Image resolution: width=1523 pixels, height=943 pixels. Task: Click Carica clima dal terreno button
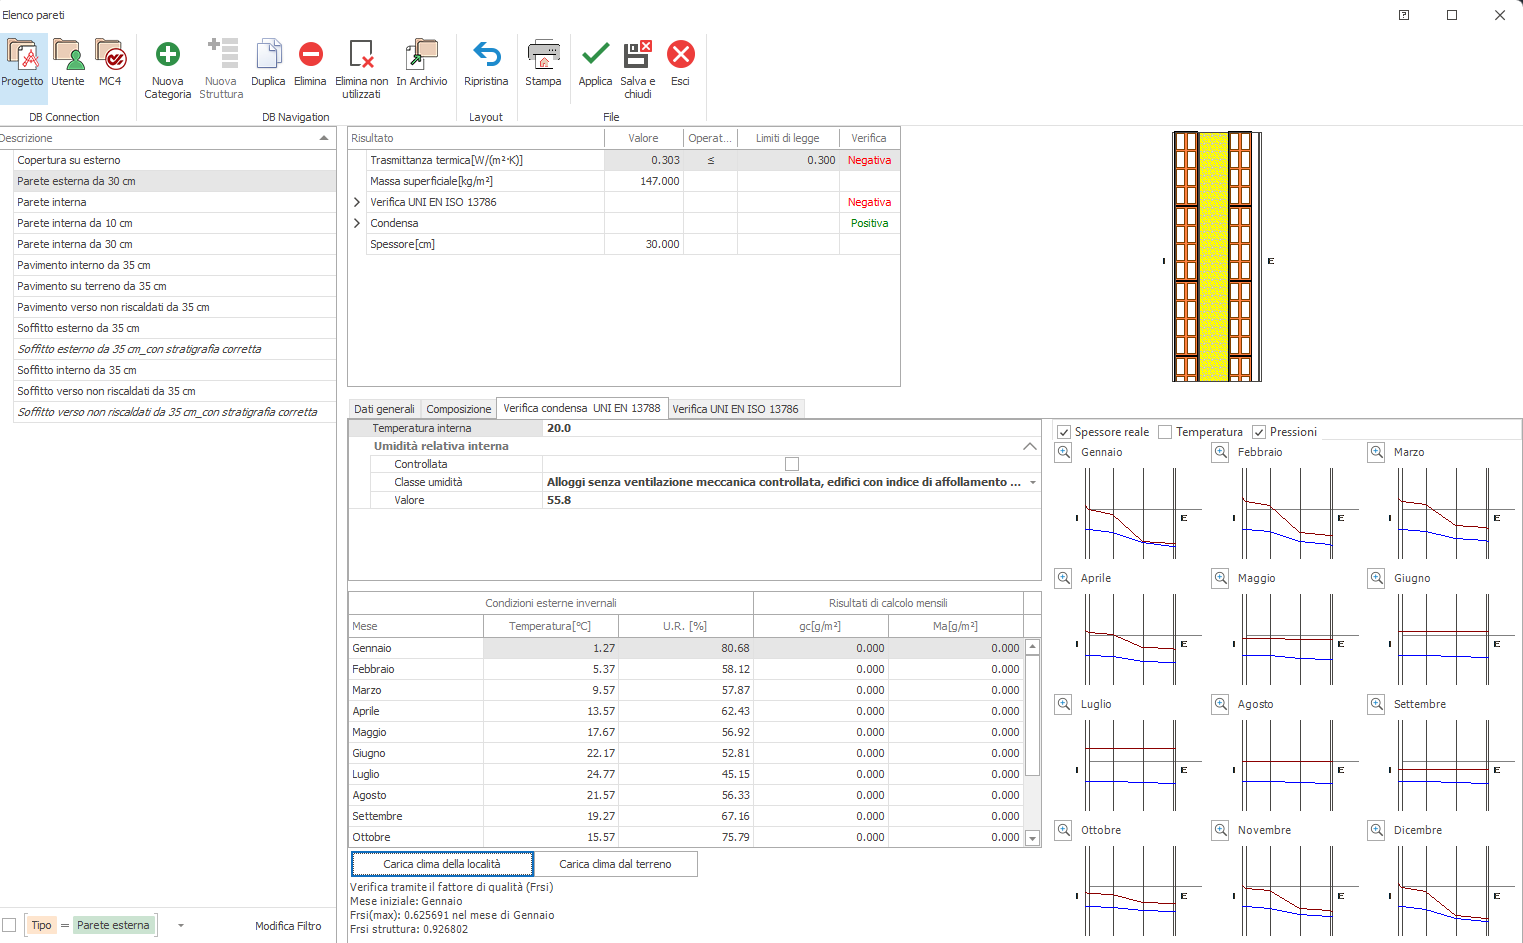coord(615,864)
